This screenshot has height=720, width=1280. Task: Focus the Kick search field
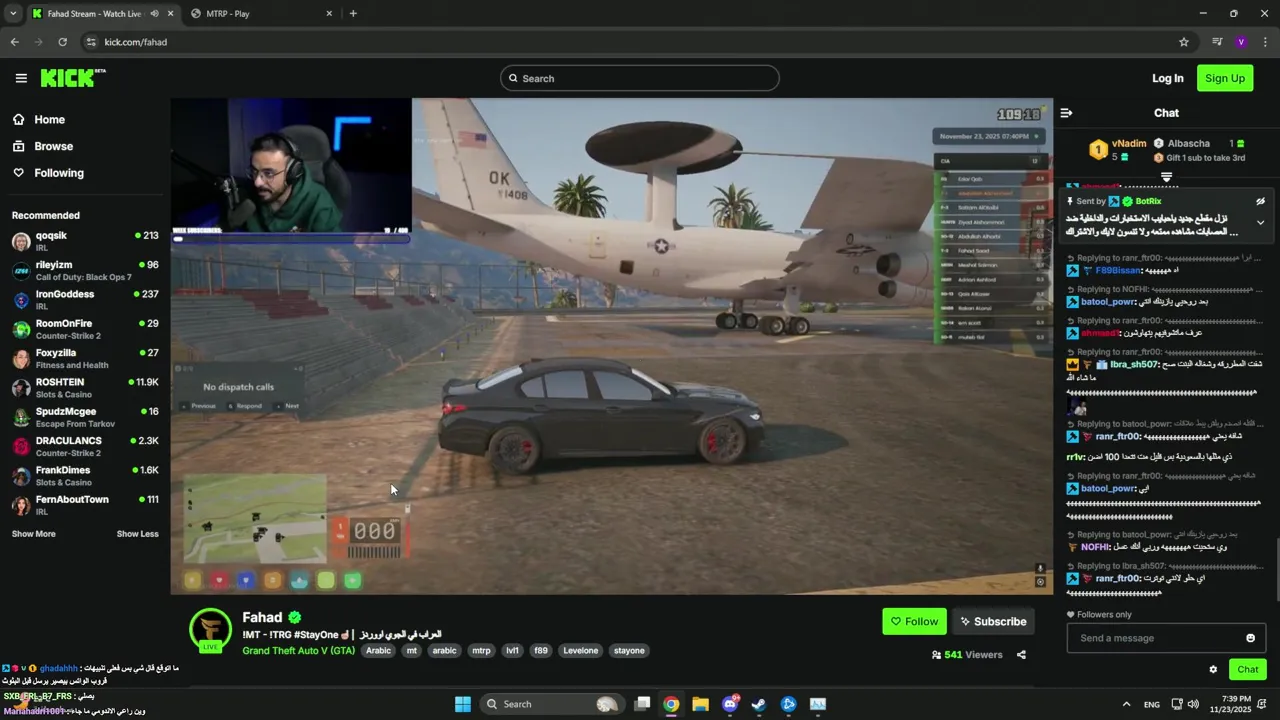(640, 78)
